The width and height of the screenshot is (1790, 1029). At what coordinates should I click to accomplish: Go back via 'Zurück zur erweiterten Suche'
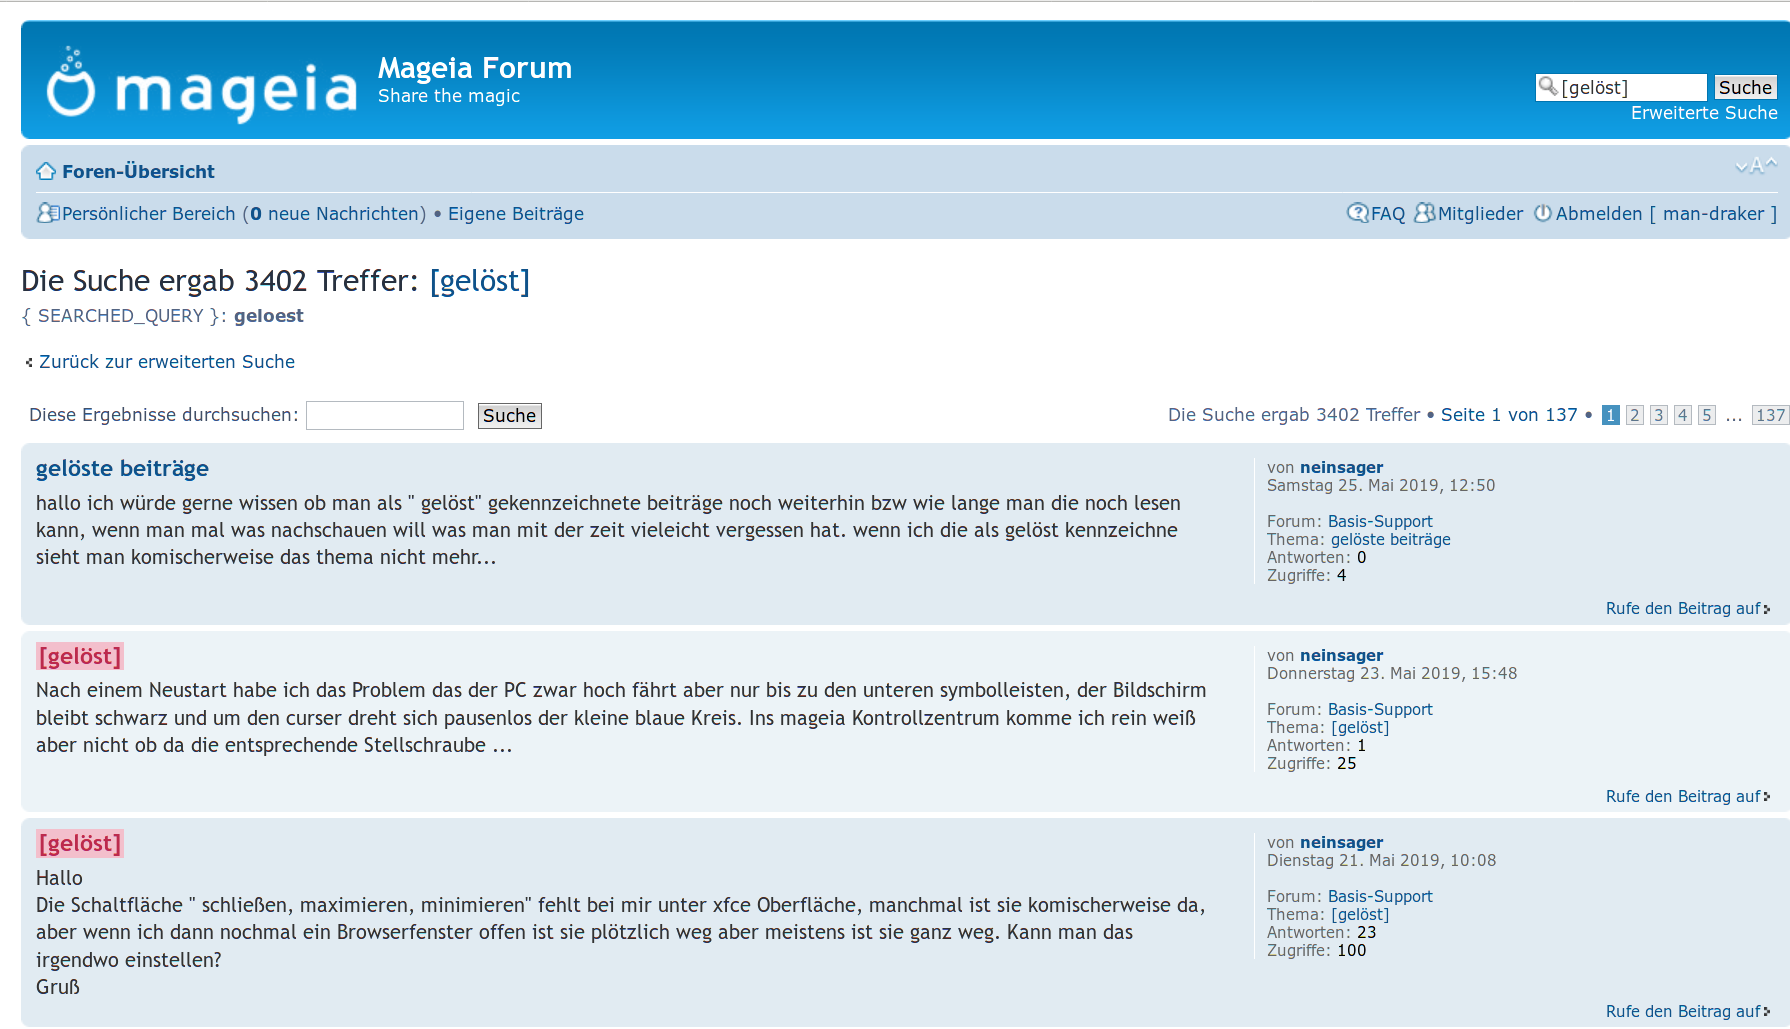pyautogui.click(x=167, y=362)
